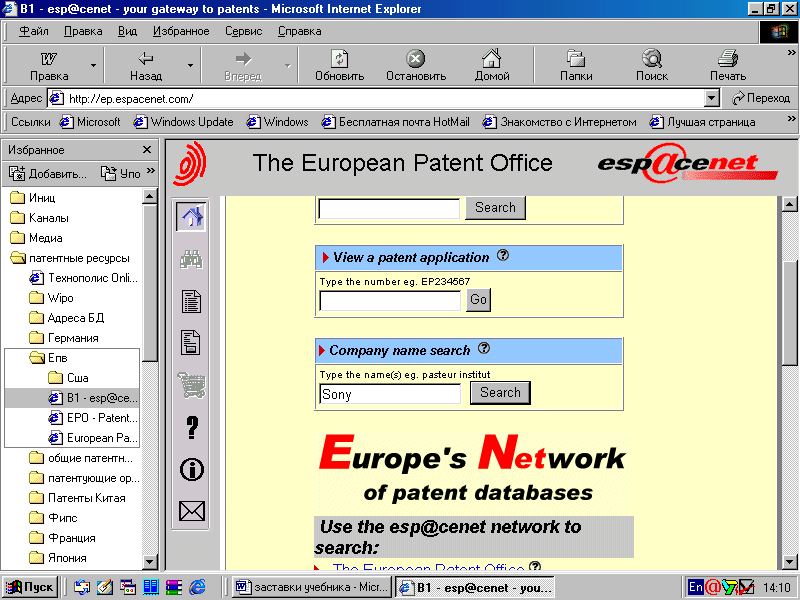Click Internet Explorer quick launch icon
This screenshot has height=600, width=800.
(197, 587)
